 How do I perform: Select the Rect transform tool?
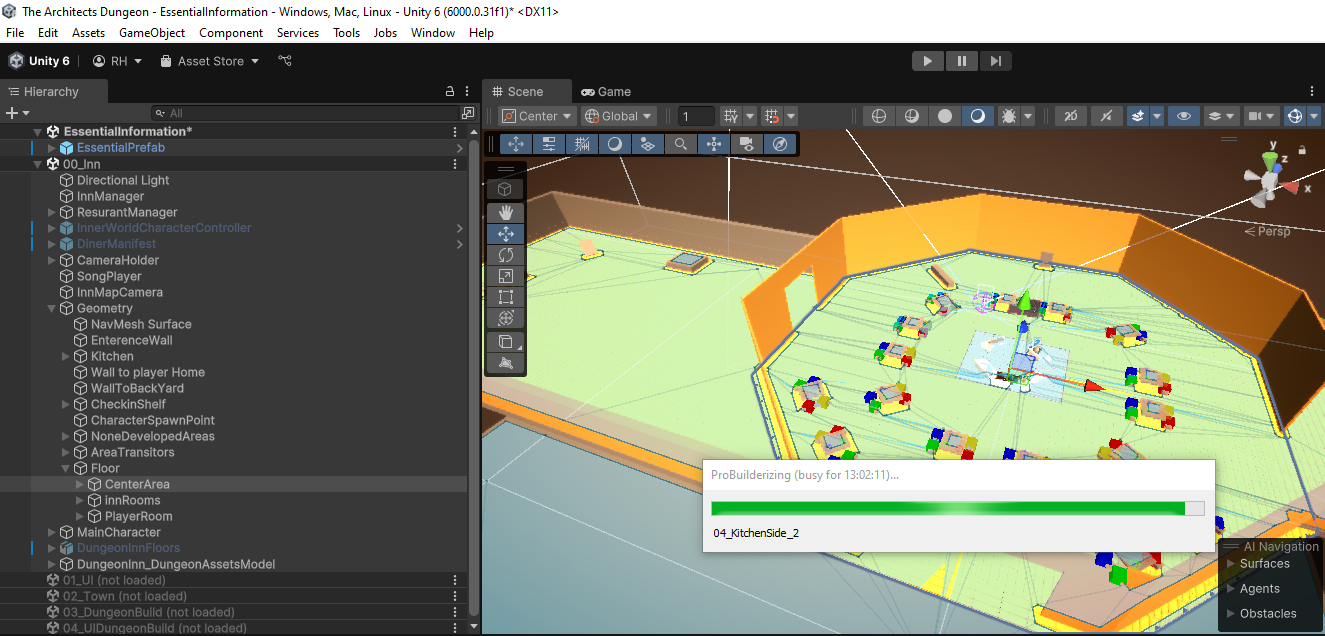506,297
